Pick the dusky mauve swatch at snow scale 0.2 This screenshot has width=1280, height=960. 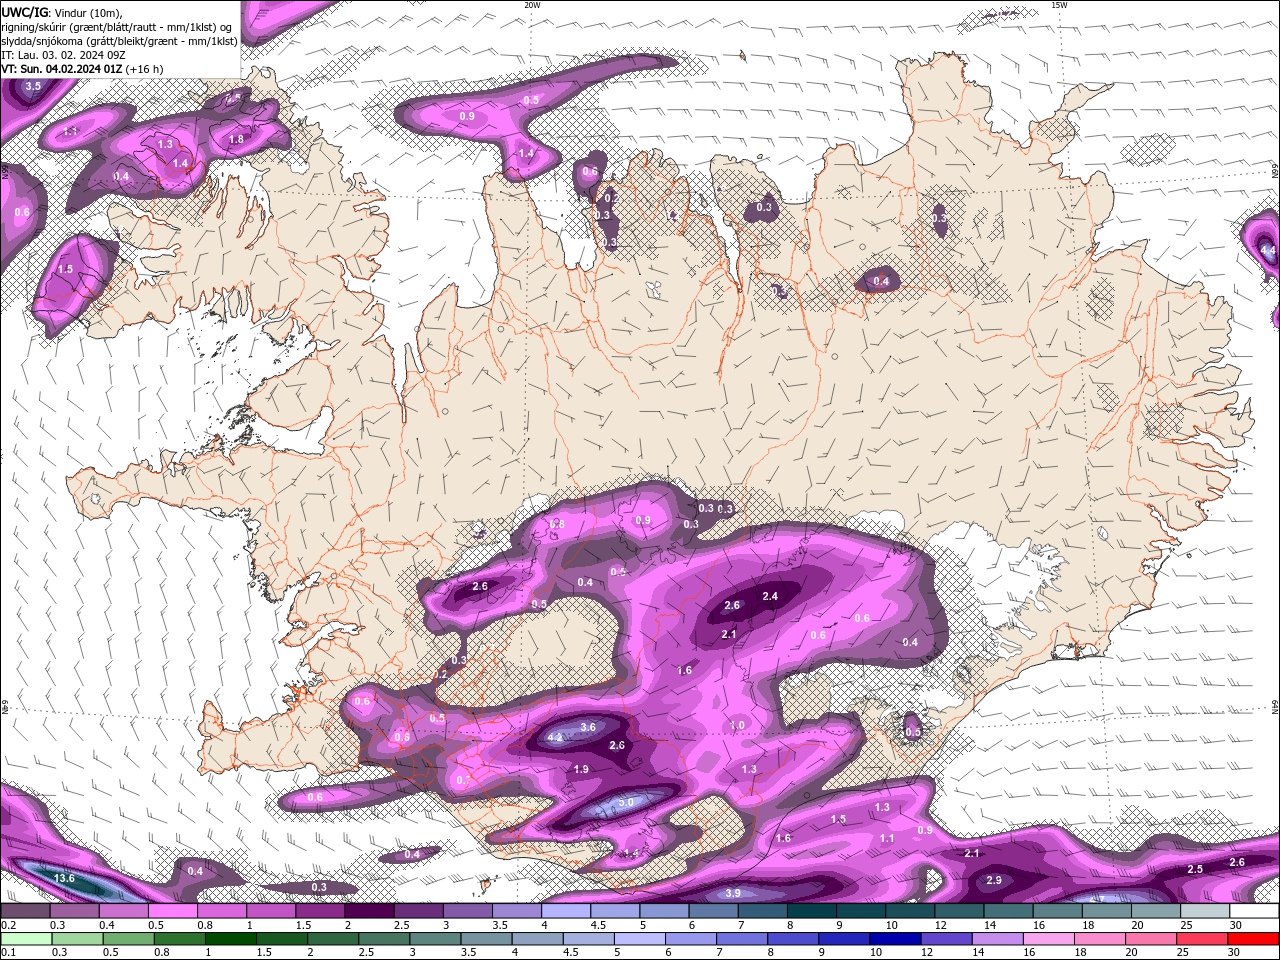(26, 911)
